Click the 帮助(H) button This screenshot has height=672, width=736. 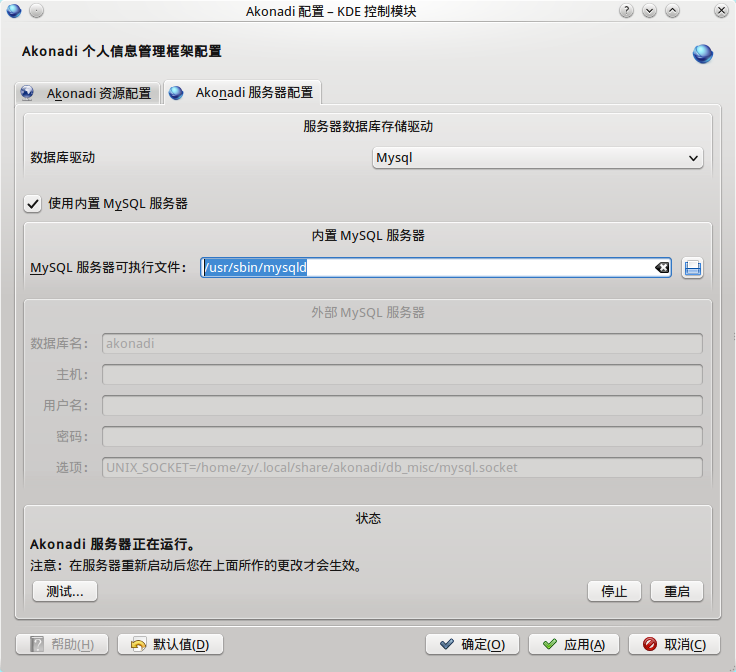[62, 644]
